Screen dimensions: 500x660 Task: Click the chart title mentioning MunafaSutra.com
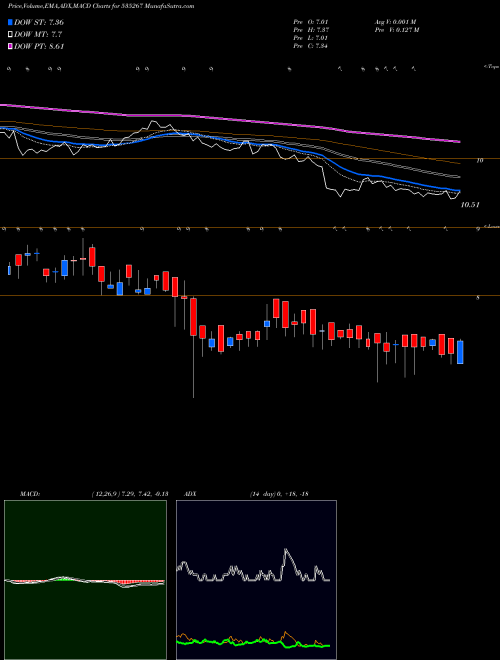tap(101, 6)
